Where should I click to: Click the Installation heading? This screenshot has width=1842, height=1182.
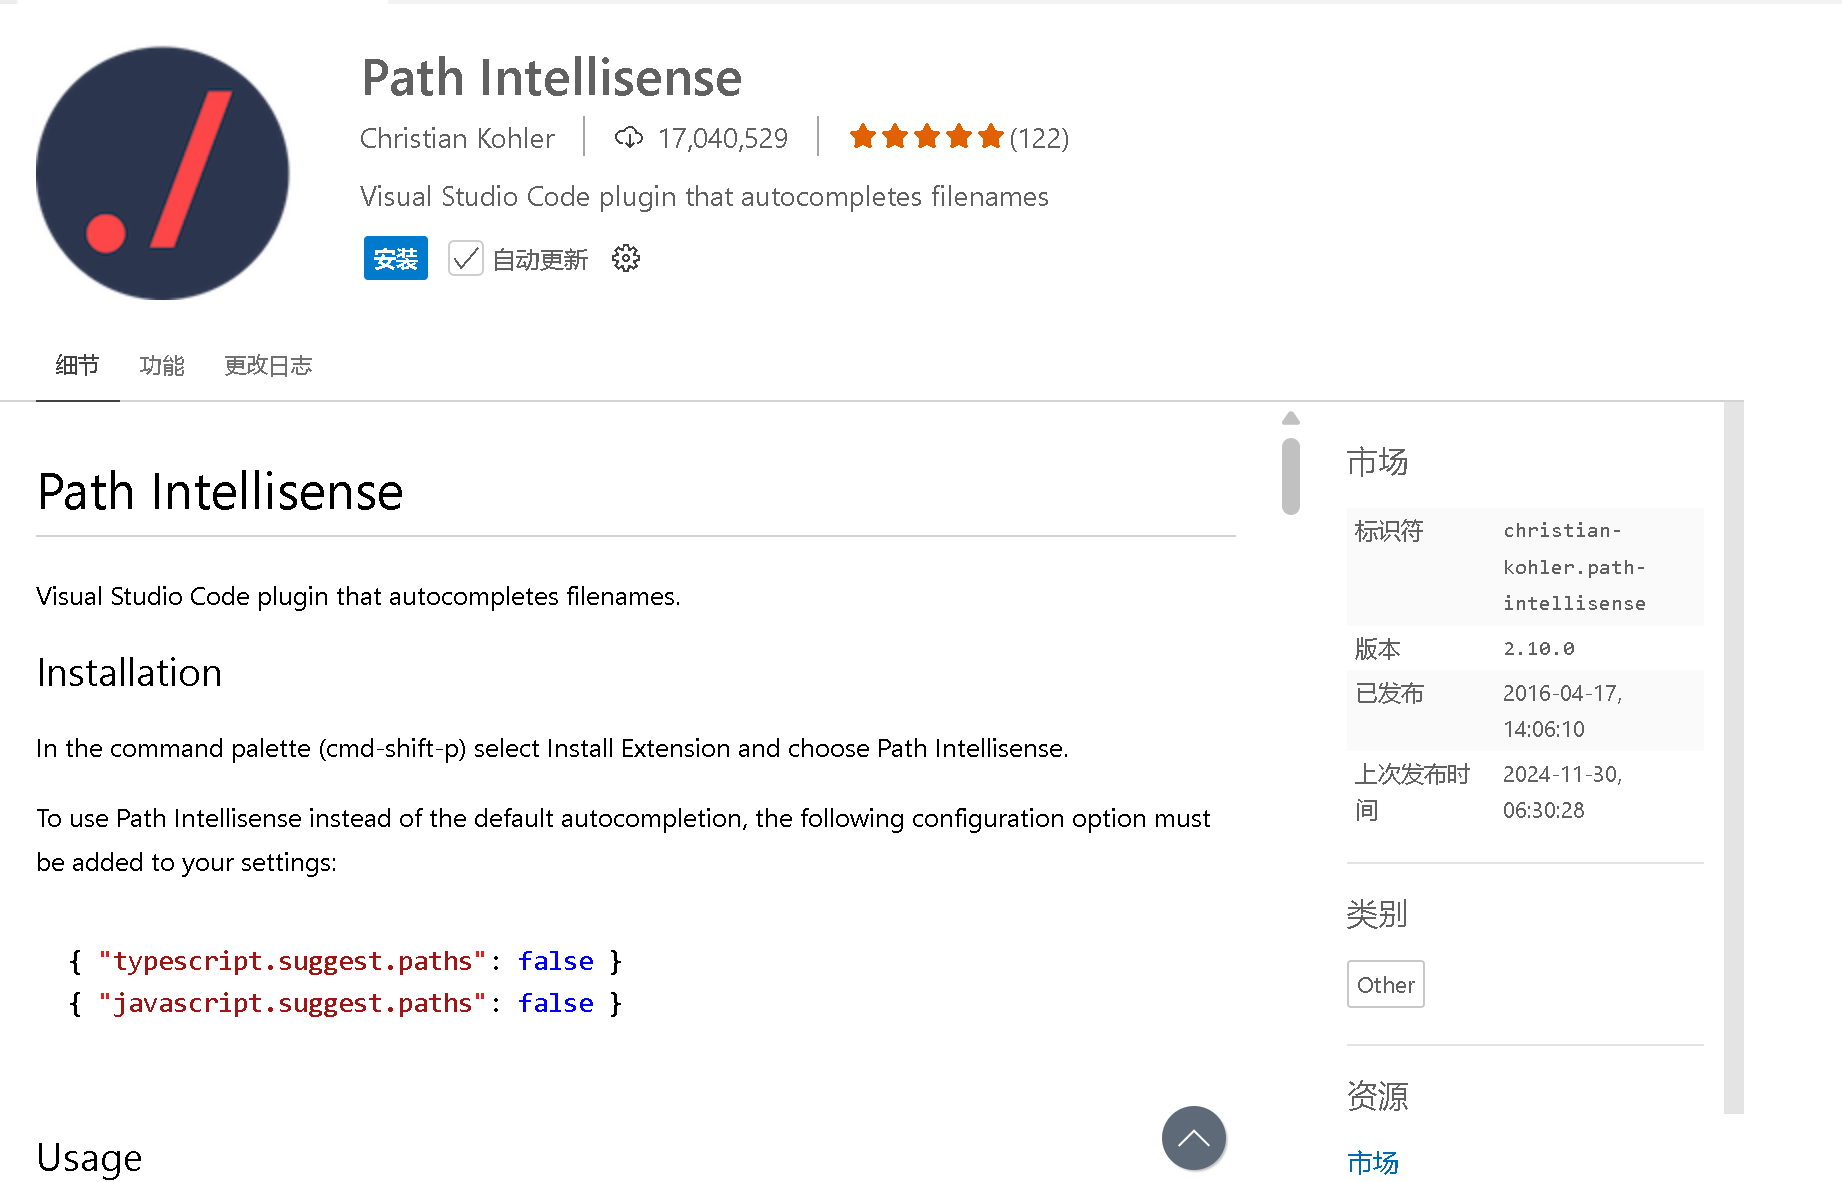point(129,673)
